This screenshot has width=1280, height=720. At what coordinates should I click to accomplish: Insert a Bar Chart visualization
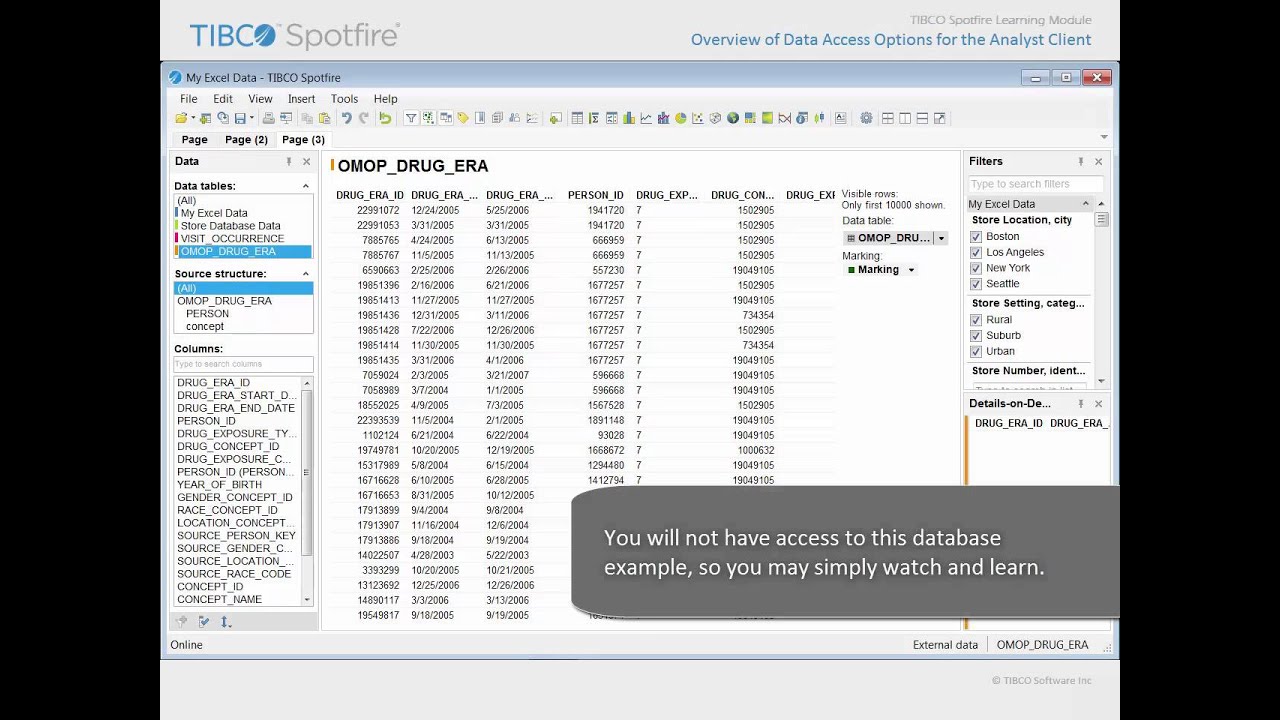click(629, 118)
